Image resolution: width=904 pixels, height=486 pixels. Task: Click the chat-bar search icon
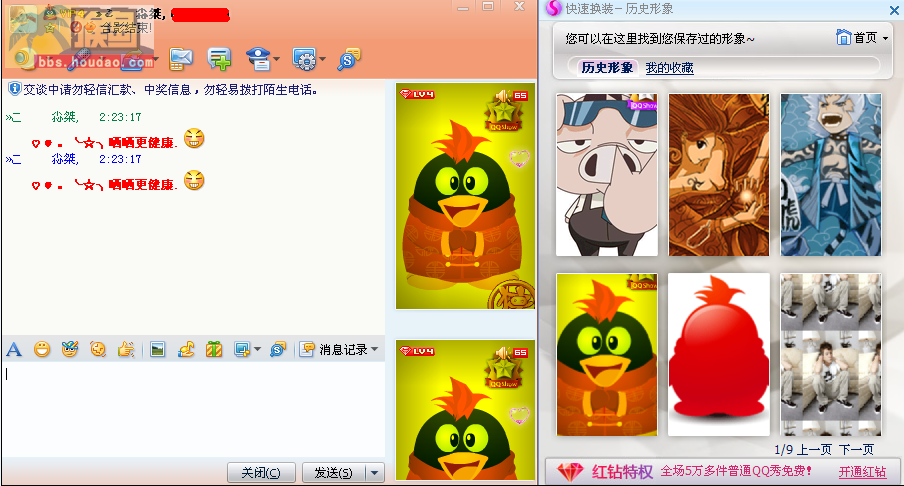point(278,349)
